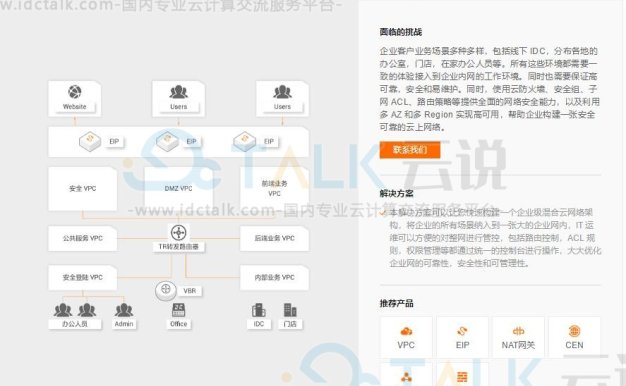
Task: Click the 门店 store icon
Action: pyautogui.click(x=290, y=310)
